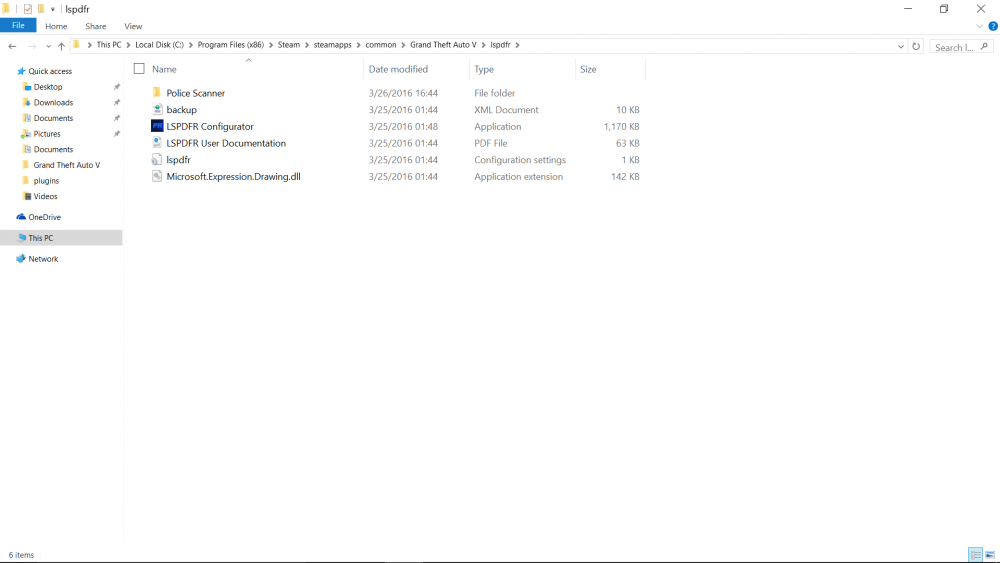Go back with the Back arrow
The image size is (1000, 563).
[12, 46]
